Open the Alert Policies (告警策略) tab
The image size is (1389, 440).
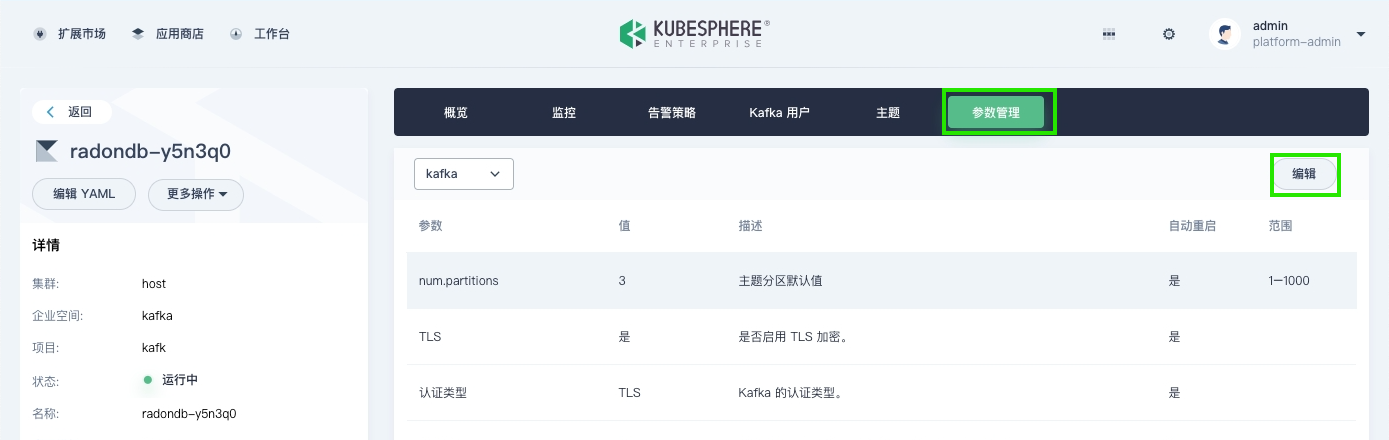click(672, 113)
